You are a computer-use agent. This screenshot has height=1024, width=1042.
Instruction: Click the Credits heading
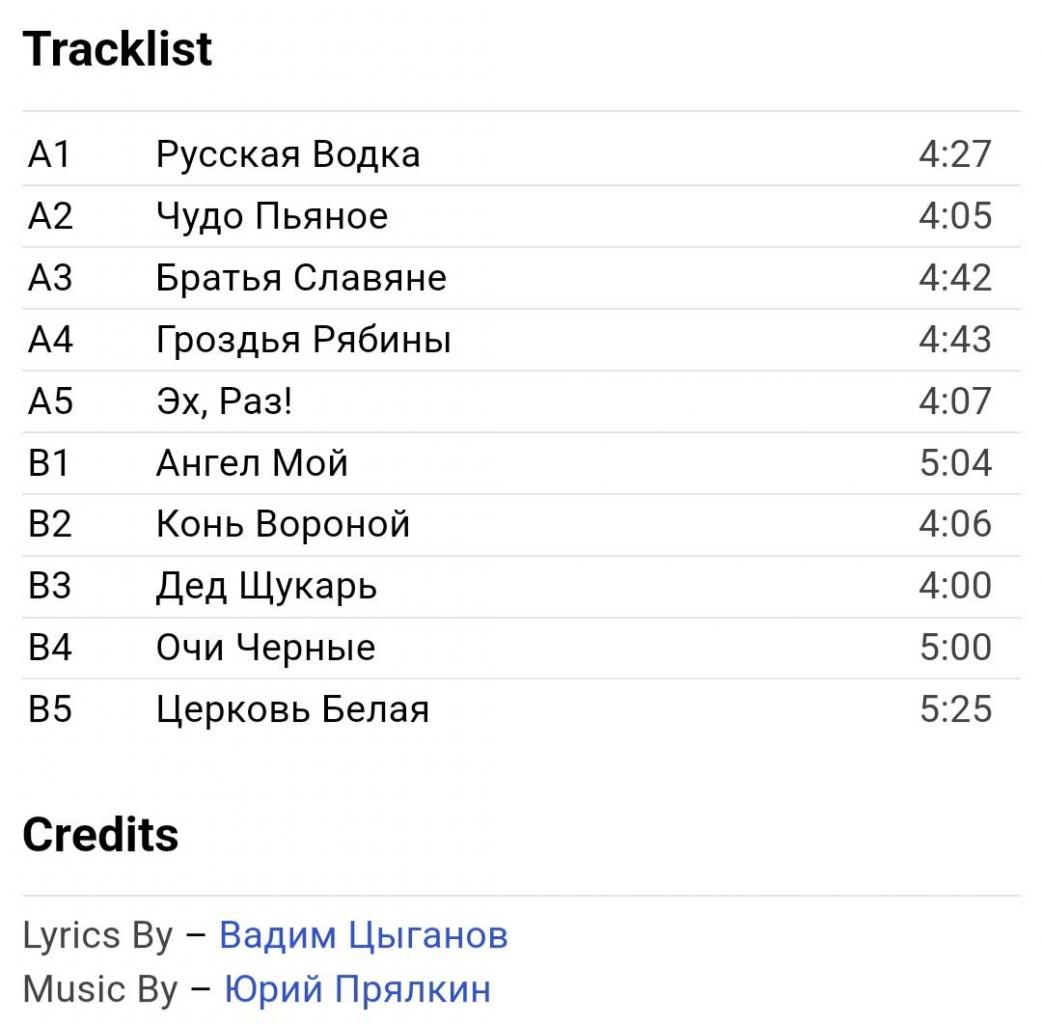(100, 835)
